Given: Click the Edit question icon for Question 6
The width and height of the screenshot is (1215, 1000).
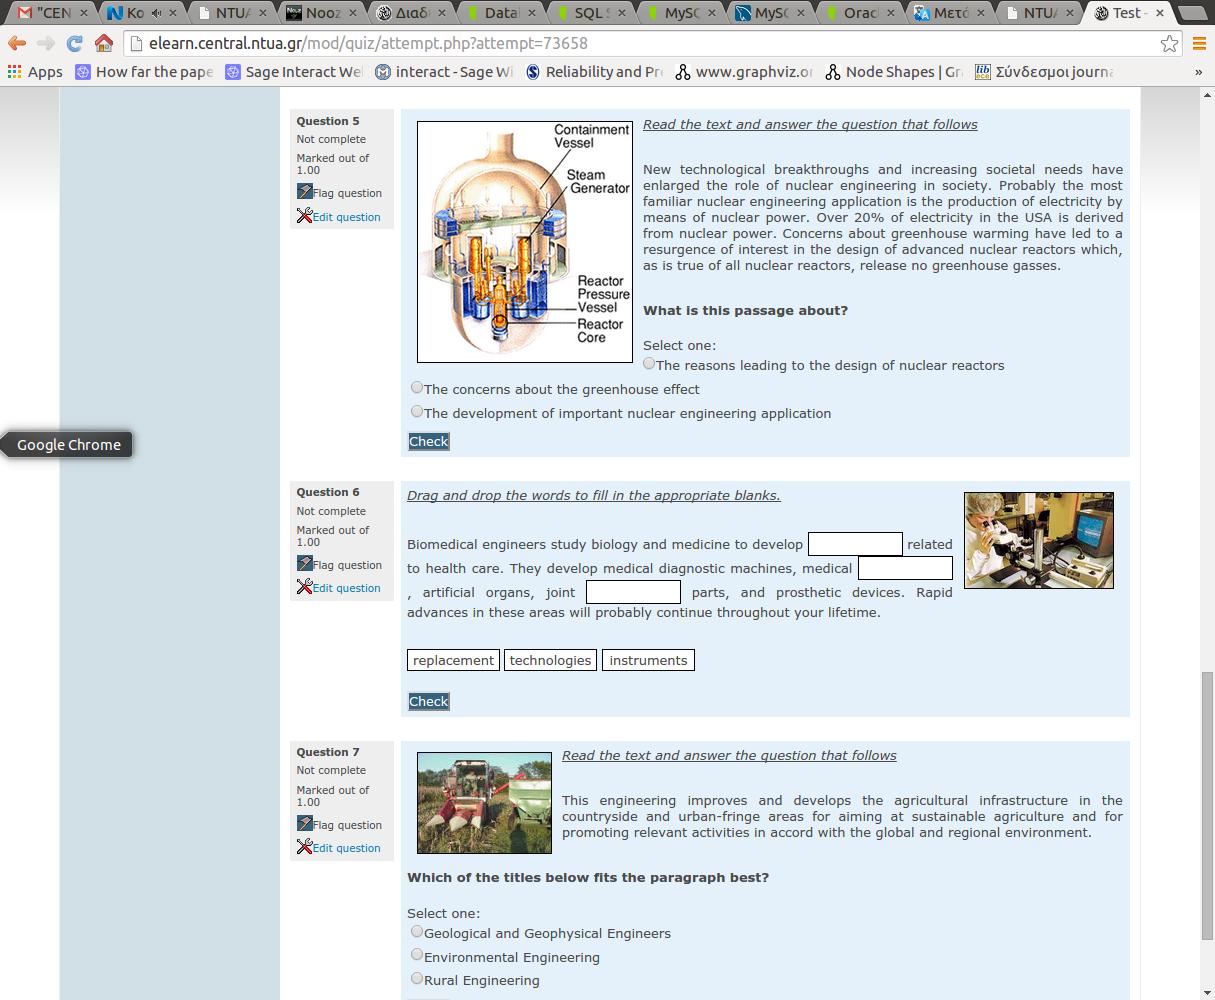Looking at the screenshot, I should (305, 587).
